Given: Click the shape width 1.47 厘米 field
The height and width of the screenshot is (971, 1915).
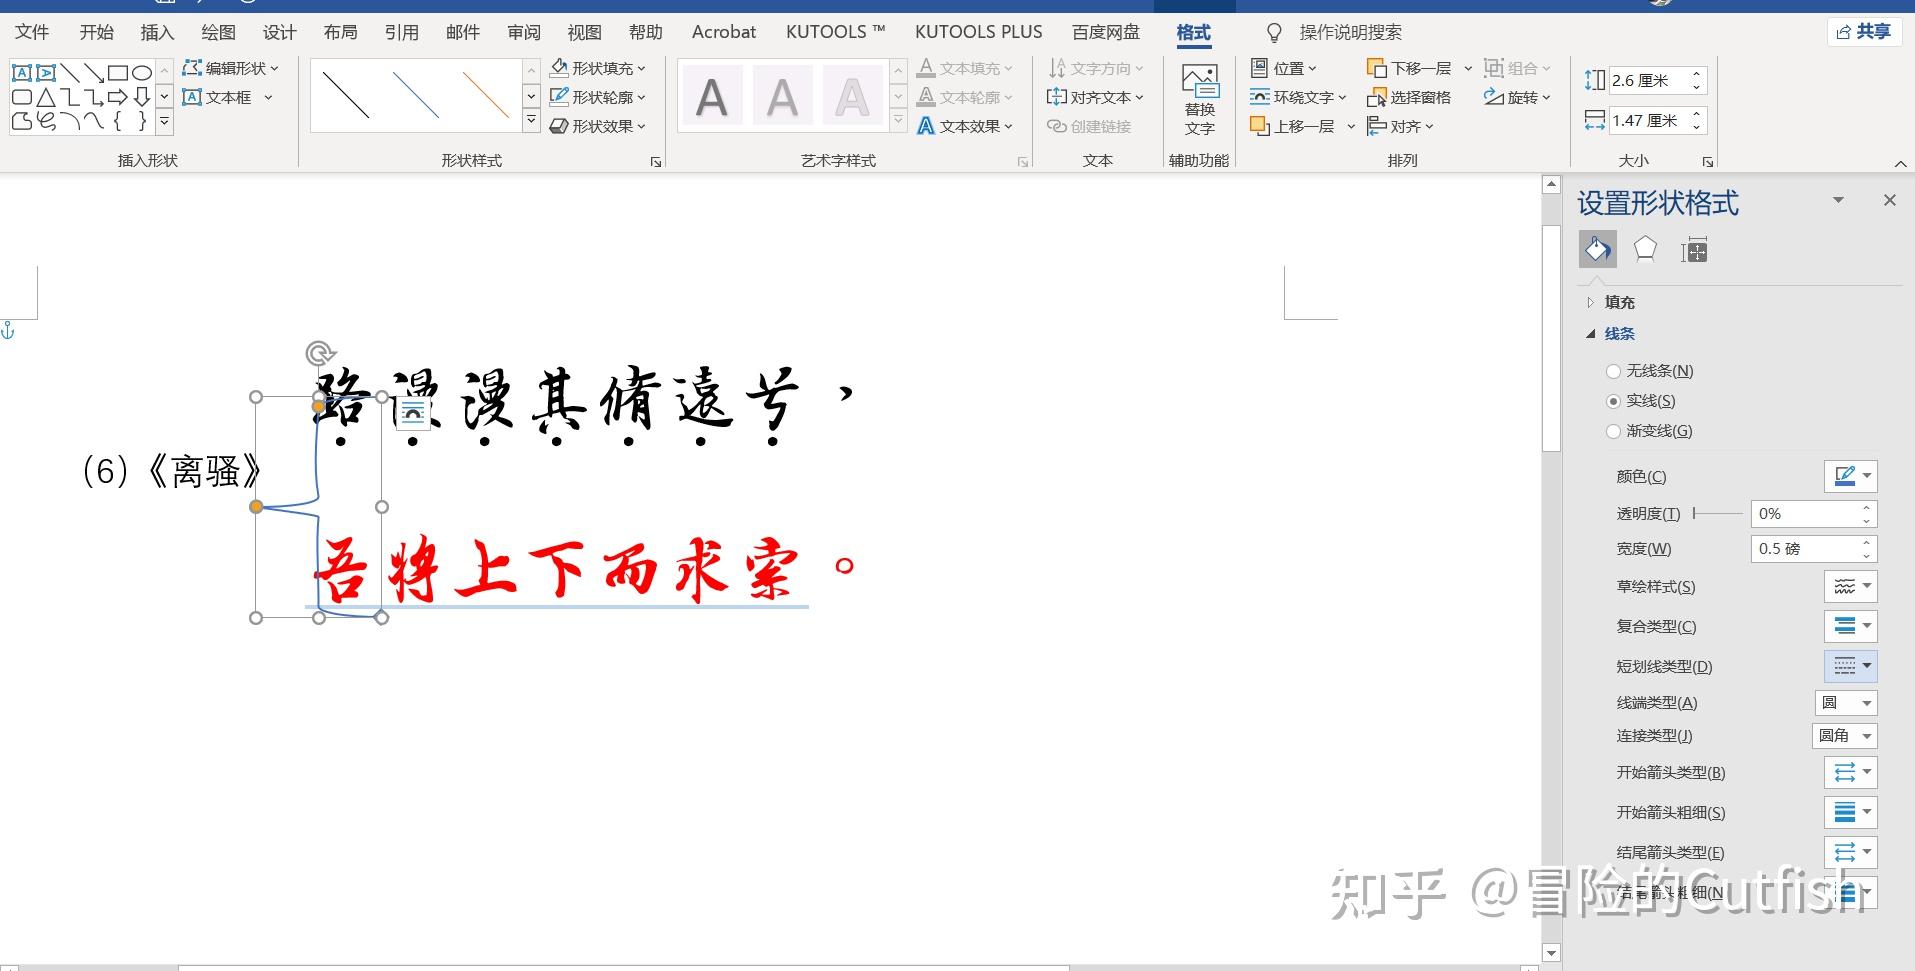Looking at the screenshot, I should click(x=1647, y=120).
